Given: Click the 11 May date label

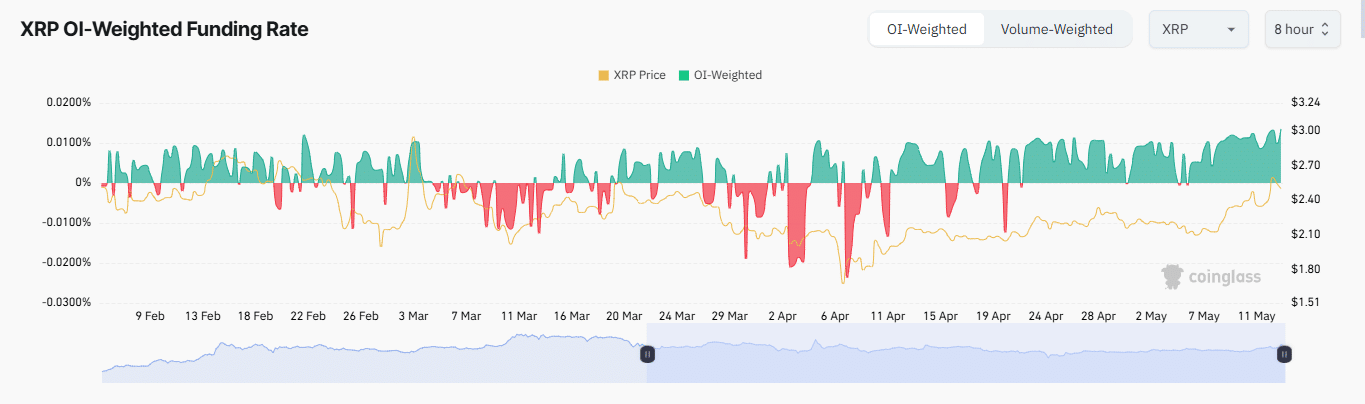Looking at the screenshot, I should pos(1256,316).
